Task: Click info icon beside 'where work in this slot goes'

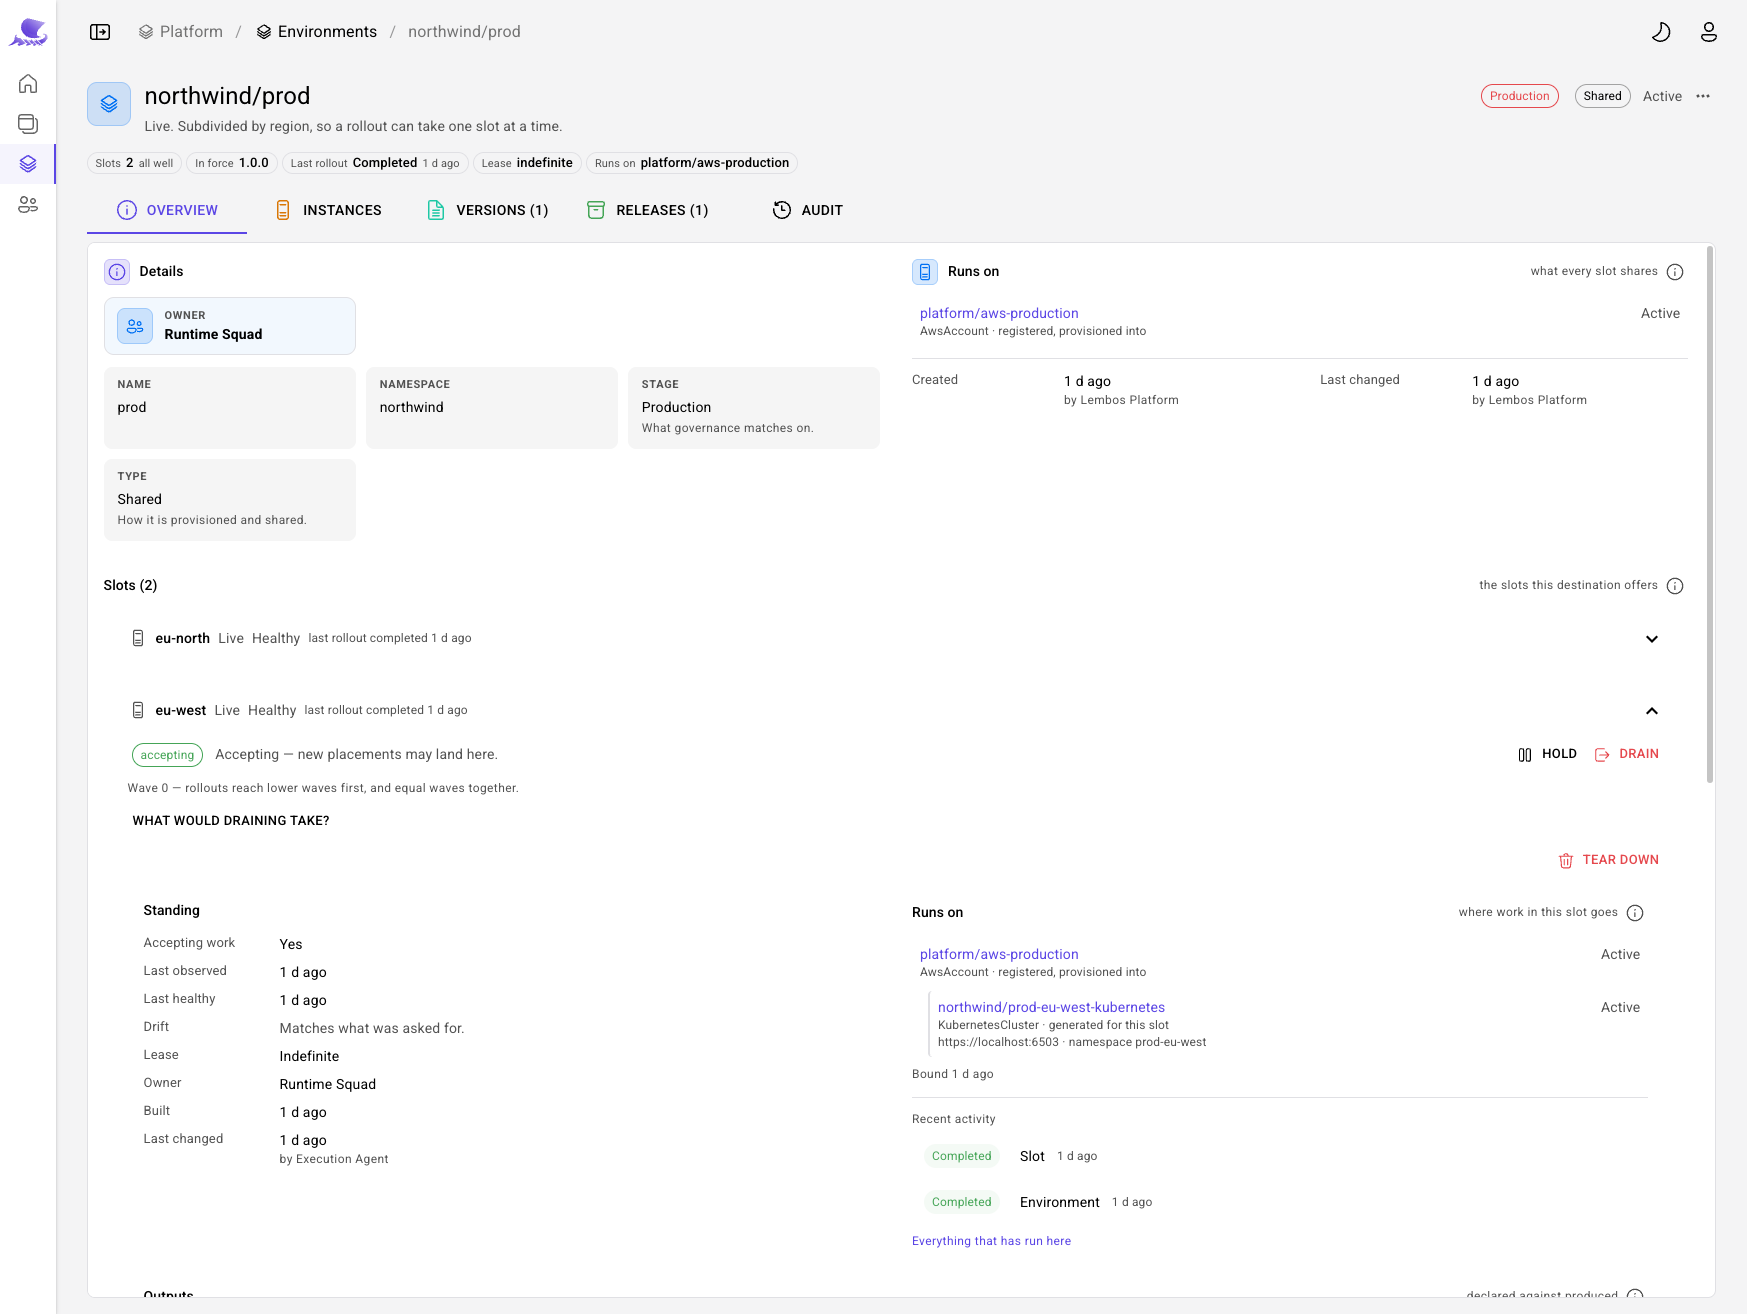Action: pyautogui.click(x=1635, y=913)
